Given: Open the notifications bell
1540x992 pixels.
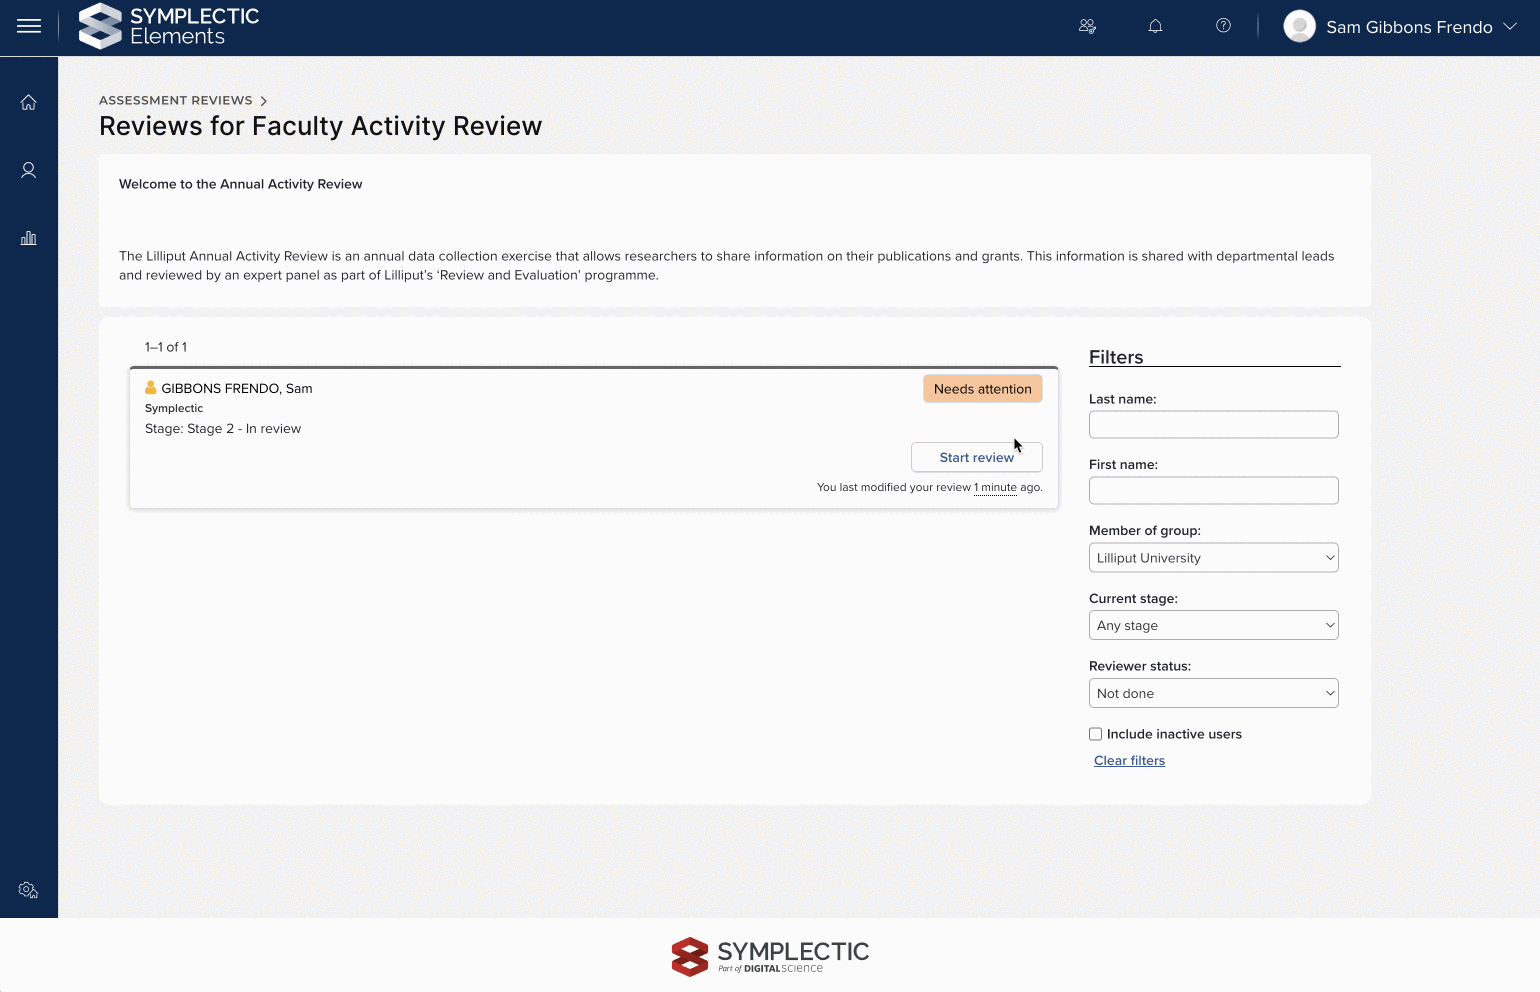Looking at the screenshot, I should (1155, 27).
